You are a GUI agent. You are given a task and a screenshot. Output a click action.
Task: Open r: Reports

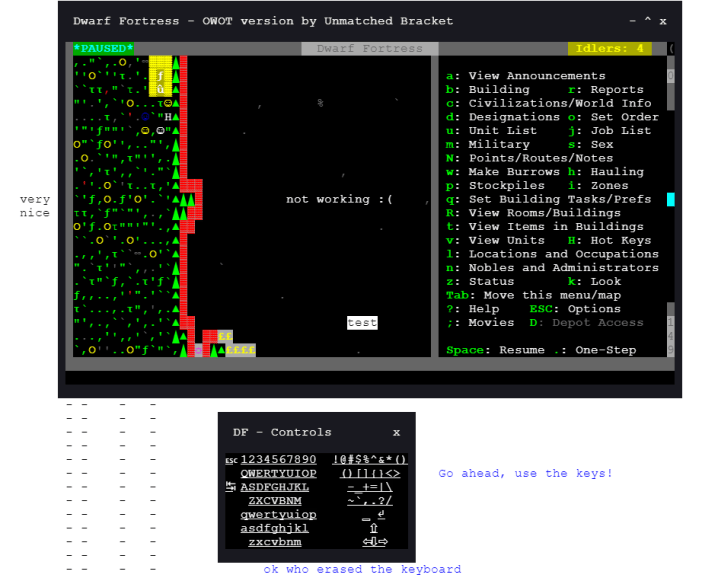(x=606, y=90)
